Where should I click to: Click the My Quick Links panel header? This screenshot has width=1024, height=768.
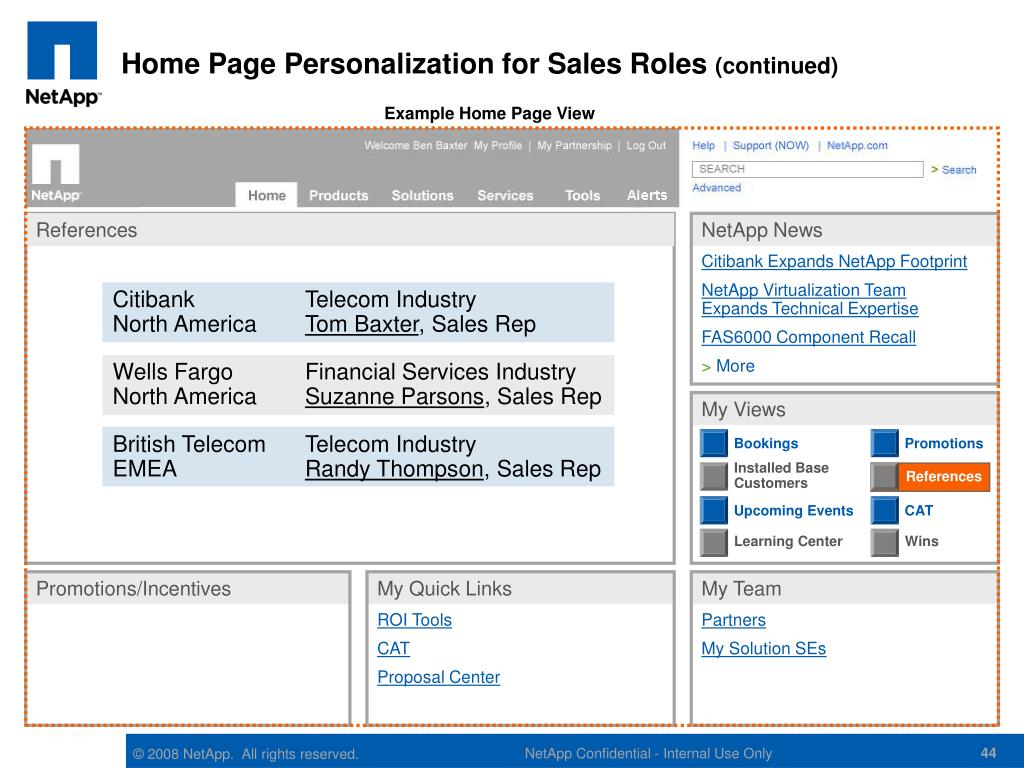pyautogui.click(x=520, y=589)
